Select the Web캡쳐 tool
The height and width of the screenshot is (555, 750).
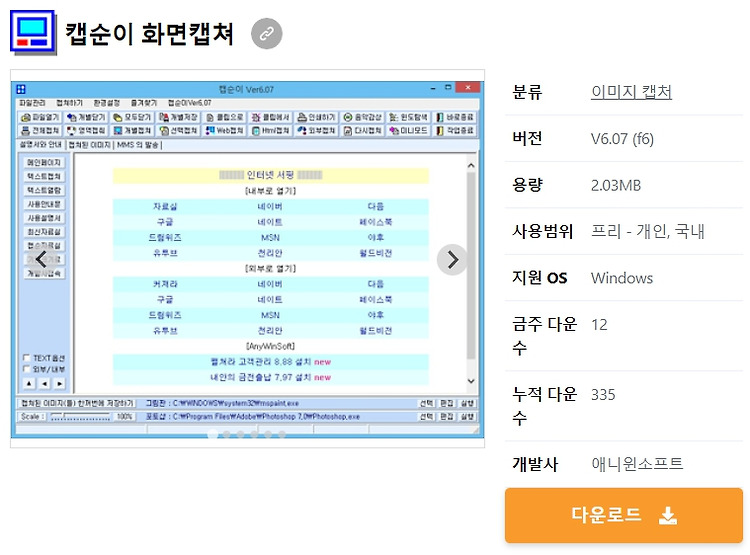tap(224, 130)
